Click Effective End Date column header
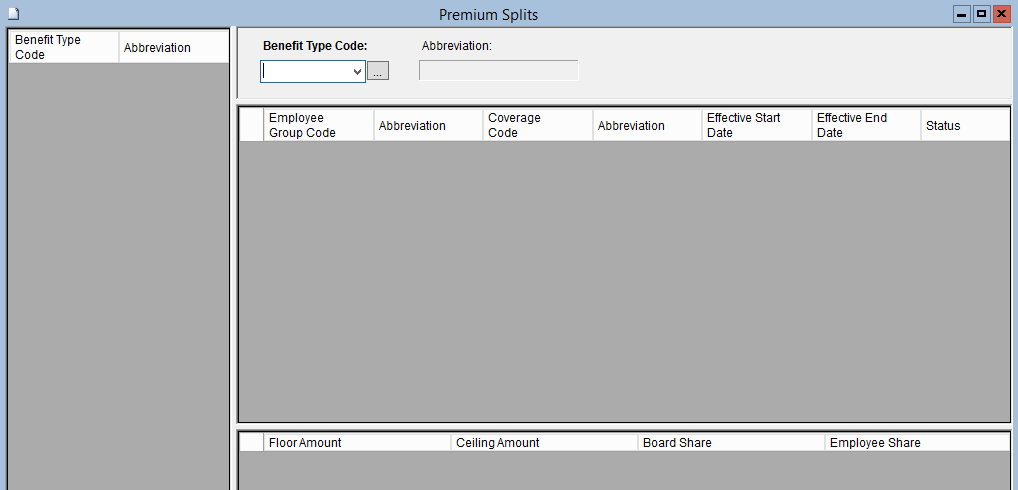The image size is (1018, 490). pos(865,125)
